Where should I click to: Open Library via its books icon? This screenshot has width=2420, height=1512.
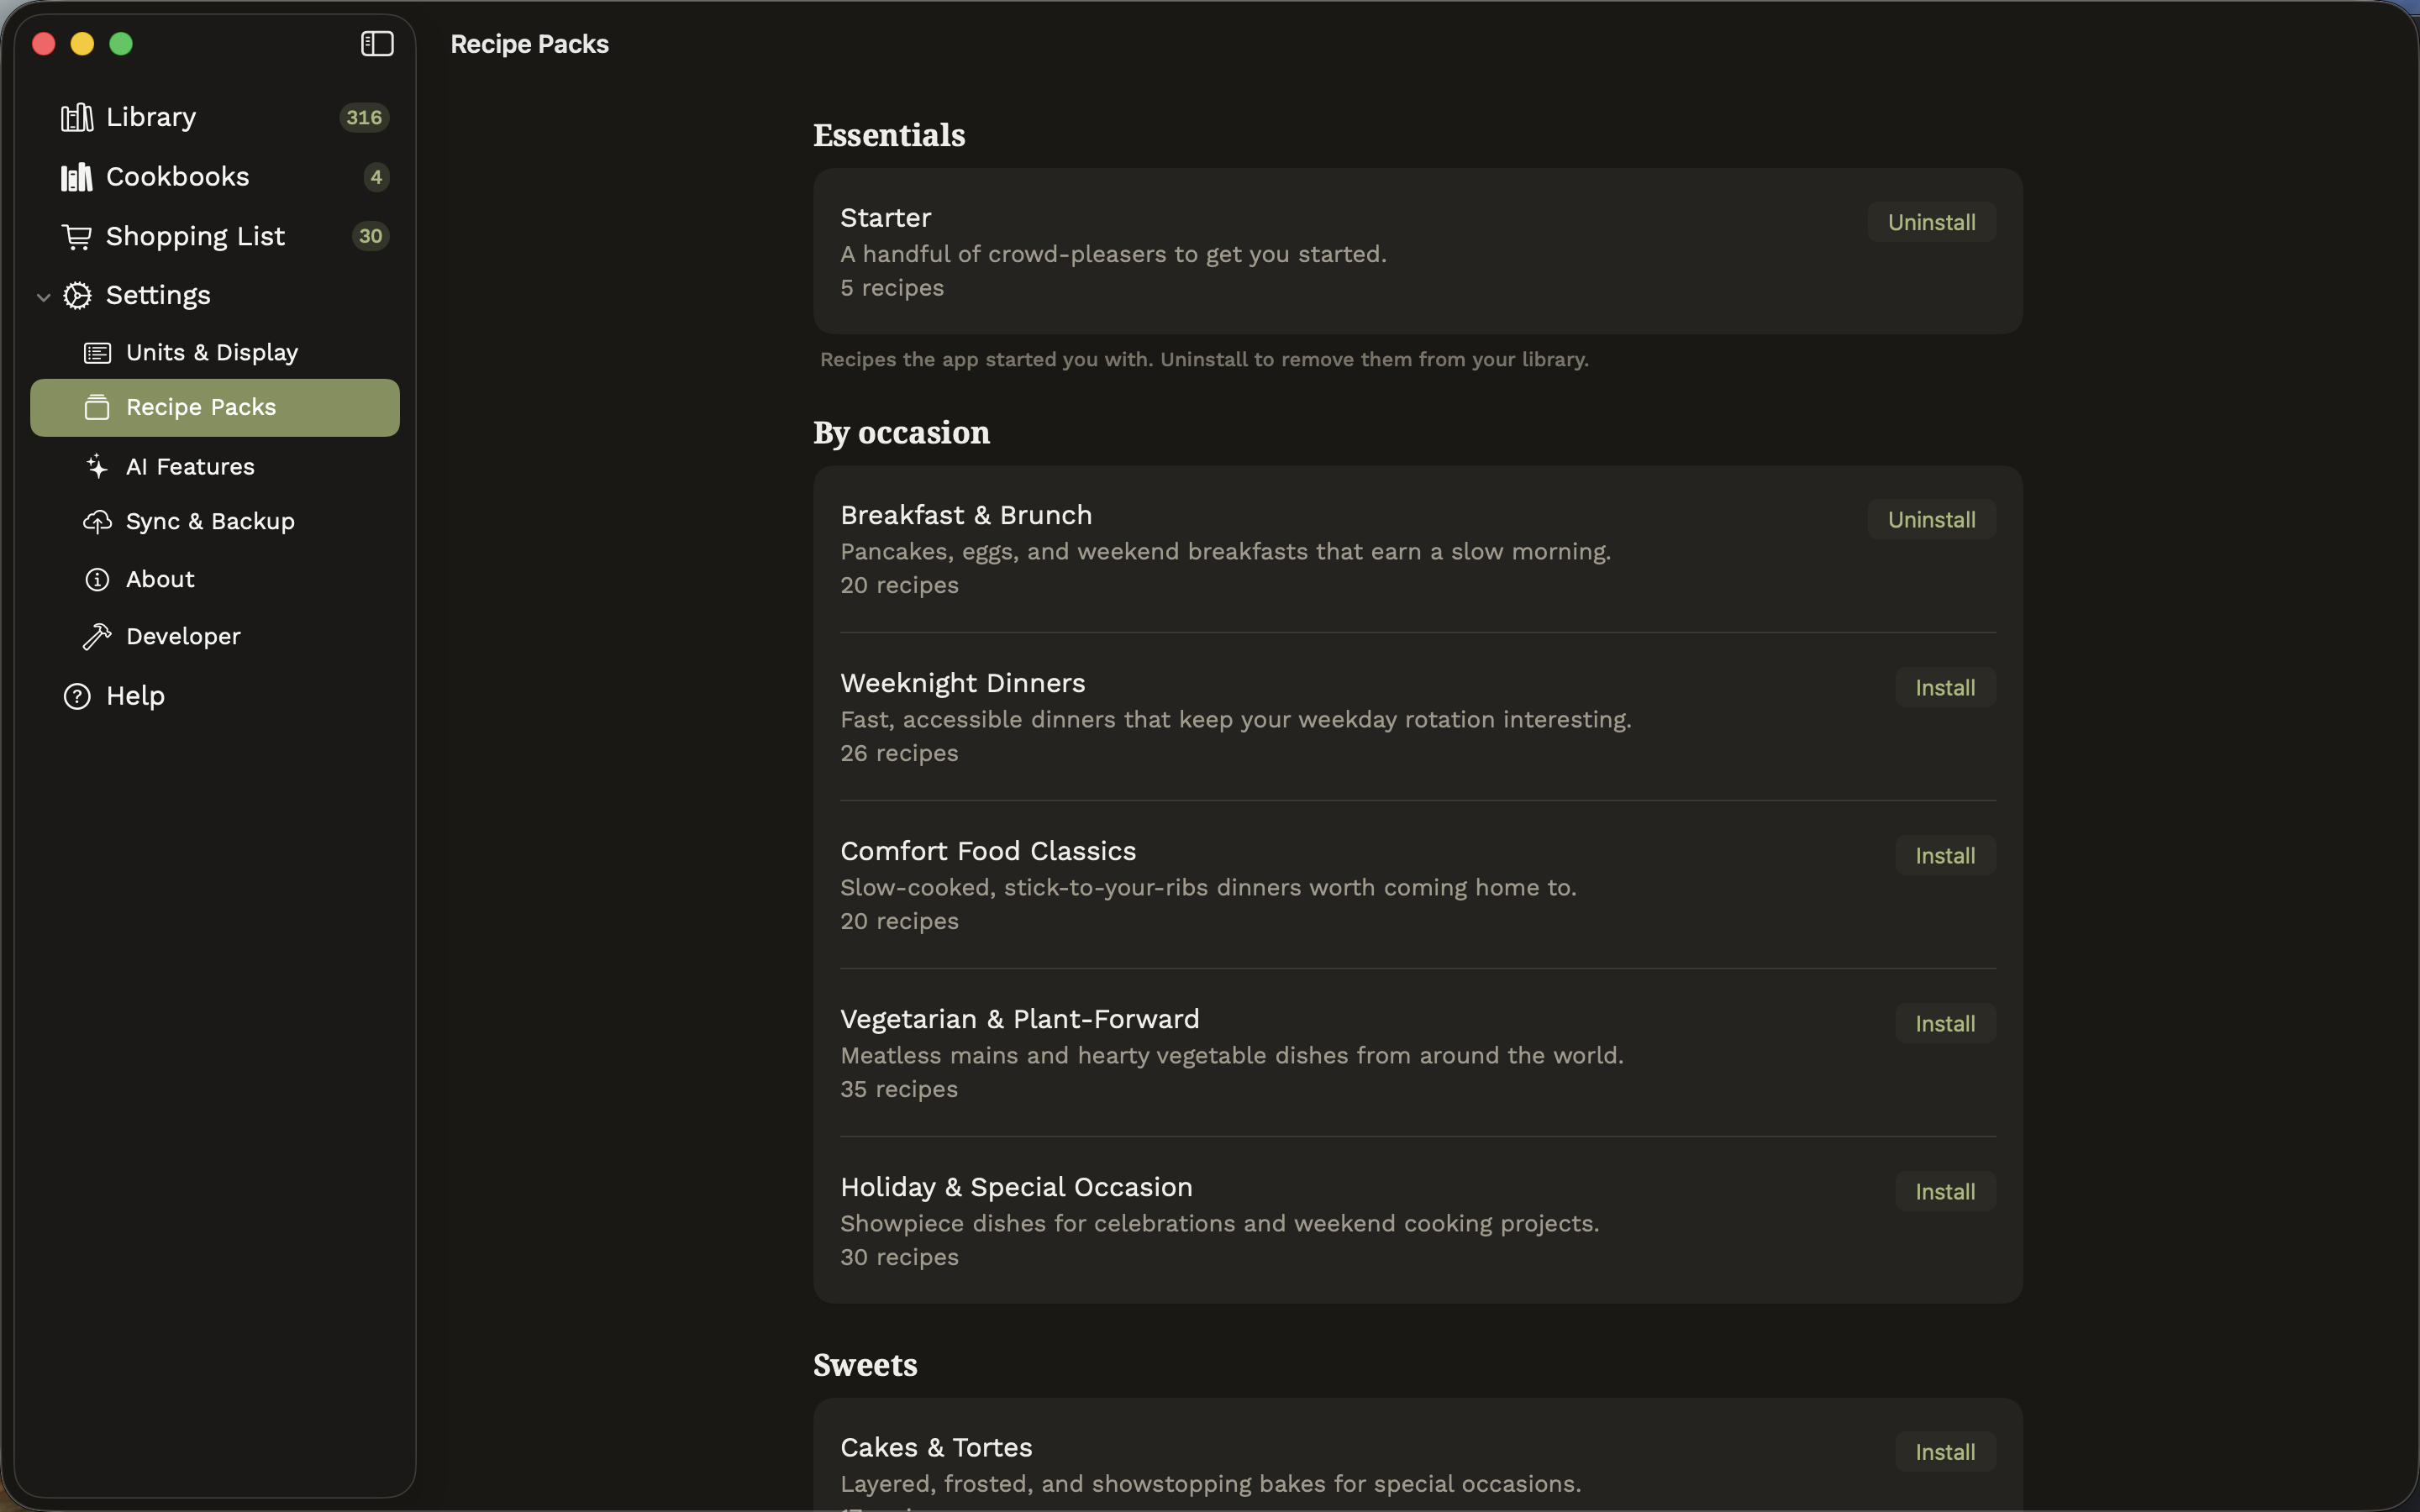[x=77, y=118]
